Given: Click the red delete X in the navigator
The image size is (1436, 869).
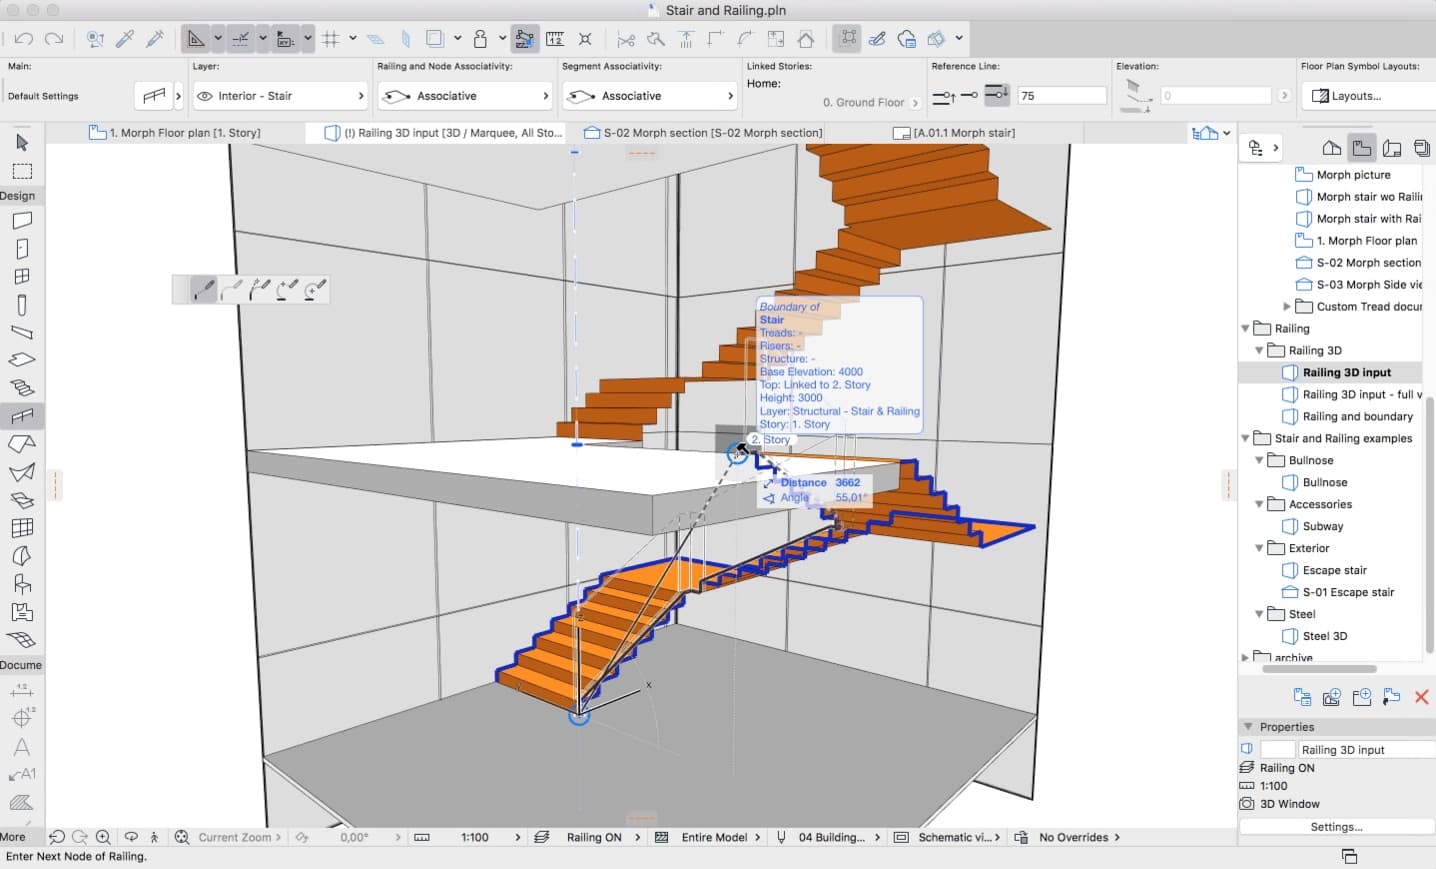Looking at the screenshot, I should click(1421, 697).
